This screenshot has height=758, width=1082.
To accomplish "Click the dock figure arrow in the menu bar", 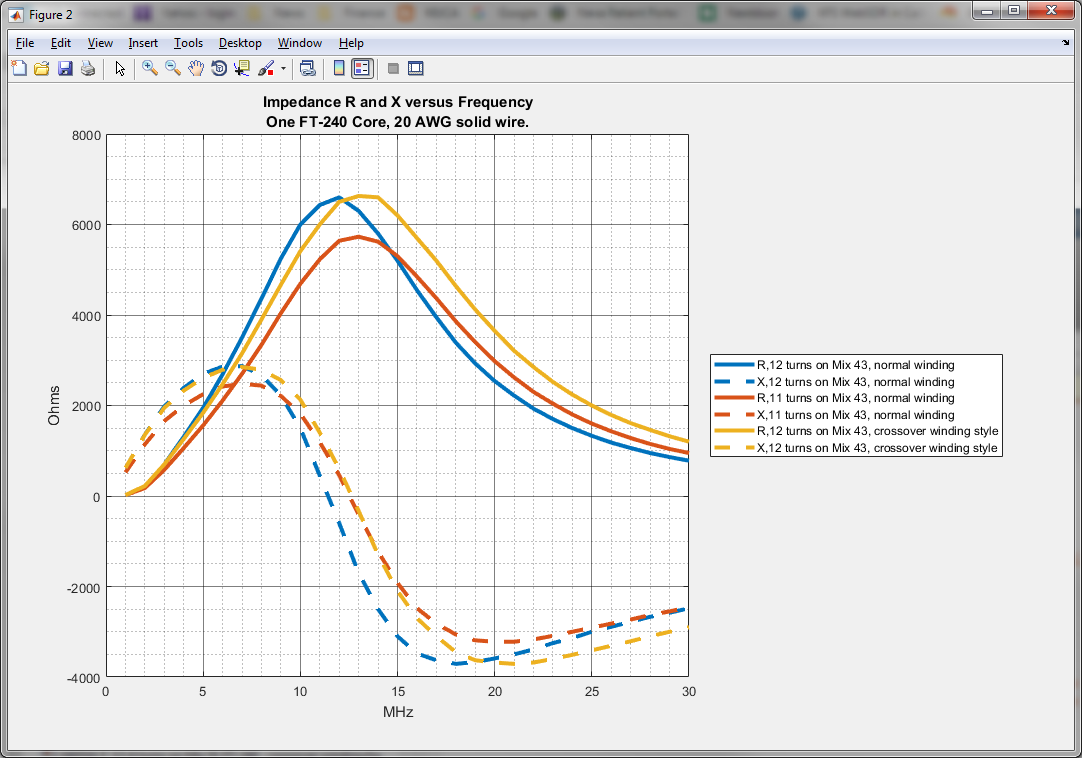I will [1065, 43].
